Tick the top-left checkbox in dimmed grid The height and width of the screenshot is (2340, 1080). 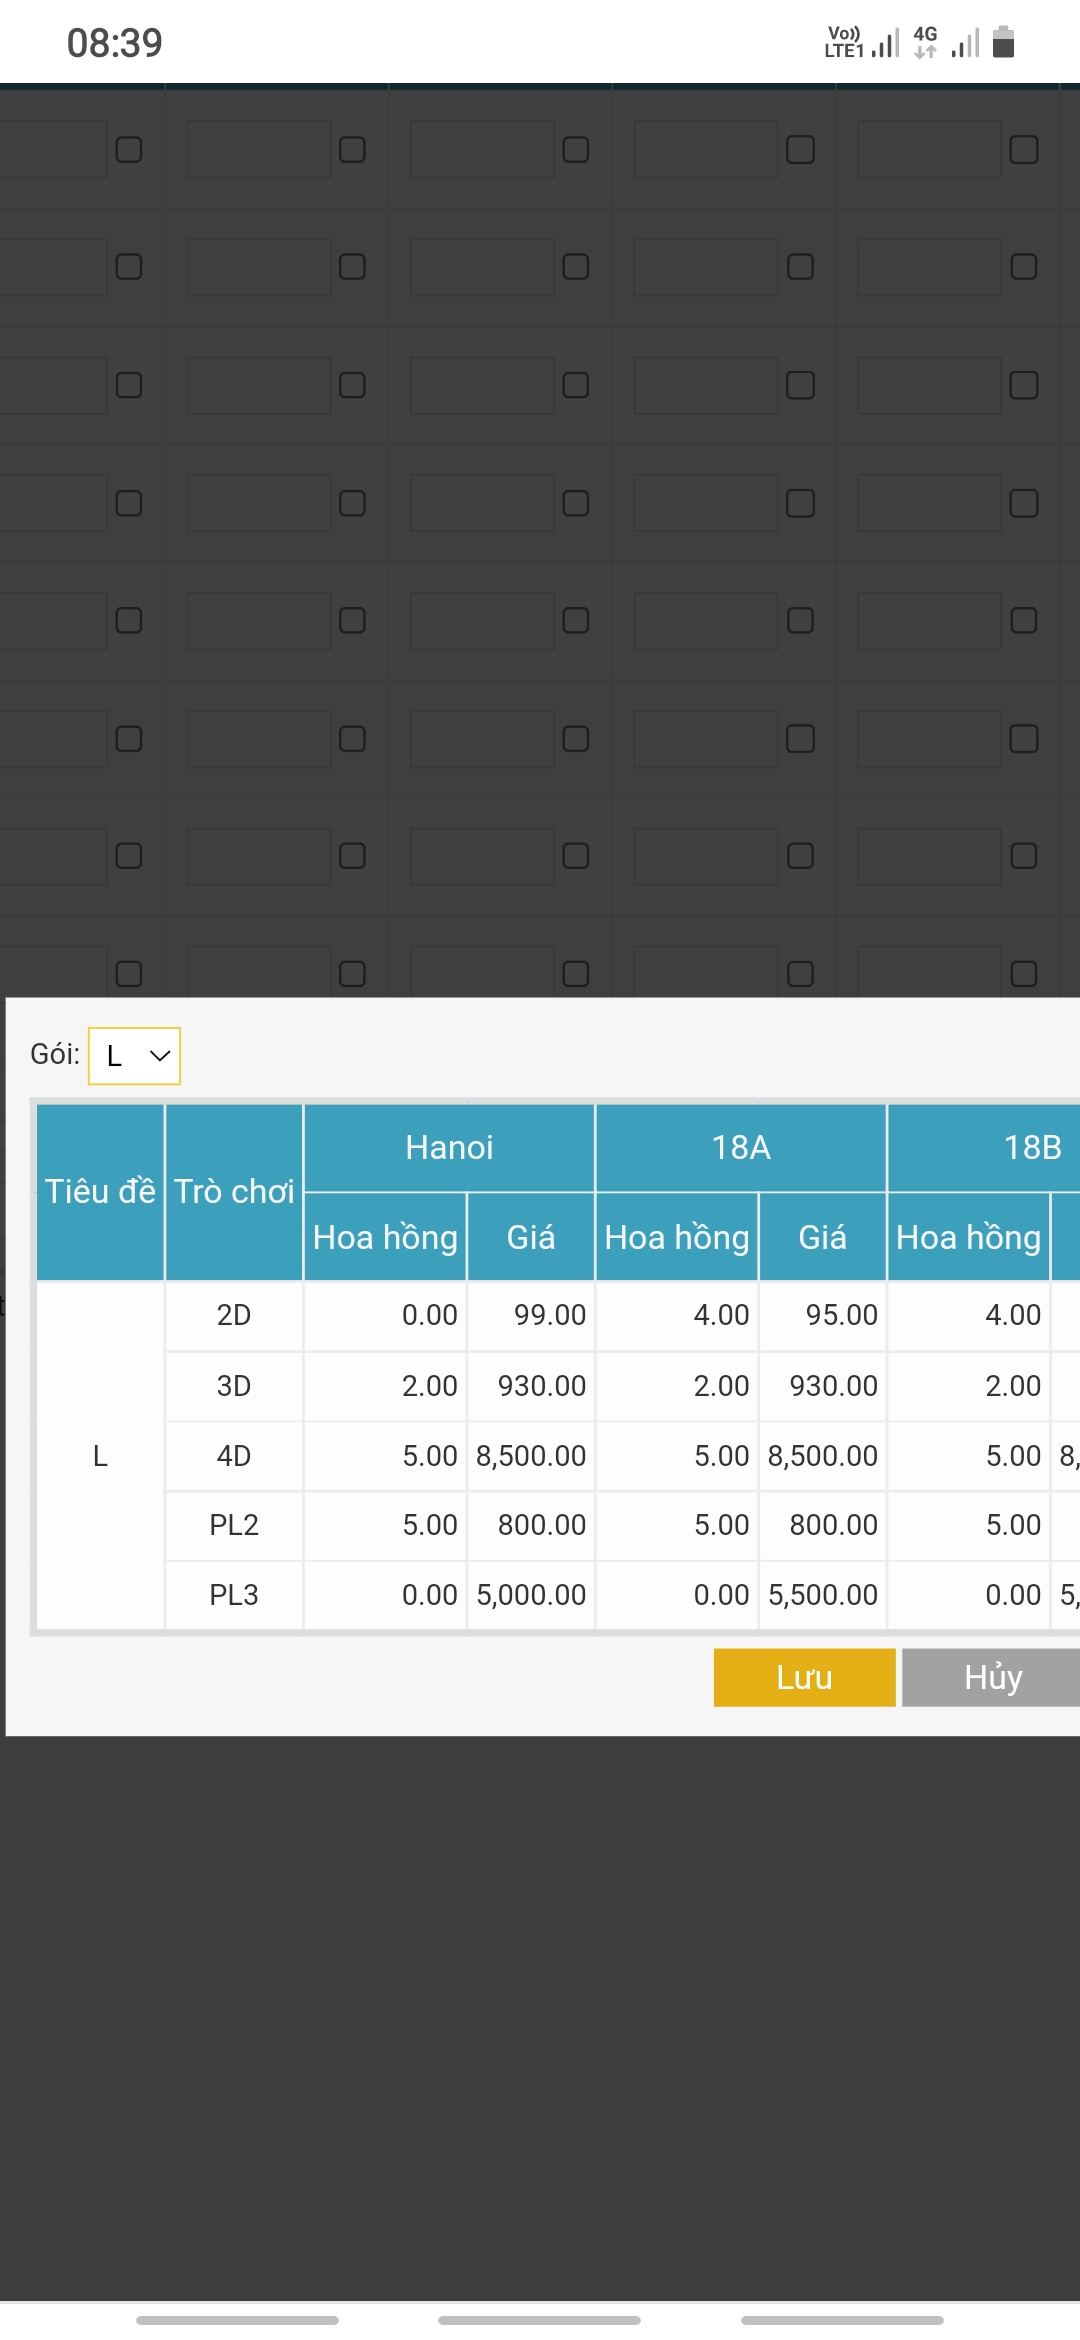pyautogui.click(x=129, y=150)
